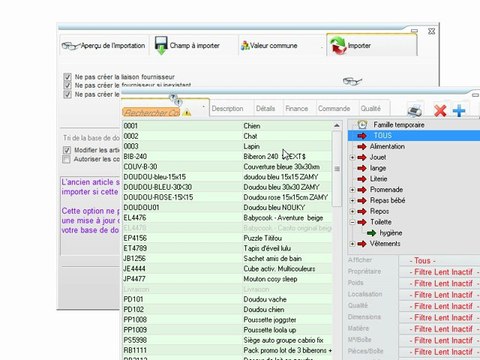Screen dimensions: 480x360
Task: Expand the Repos family node
Action: pos(352,211)
